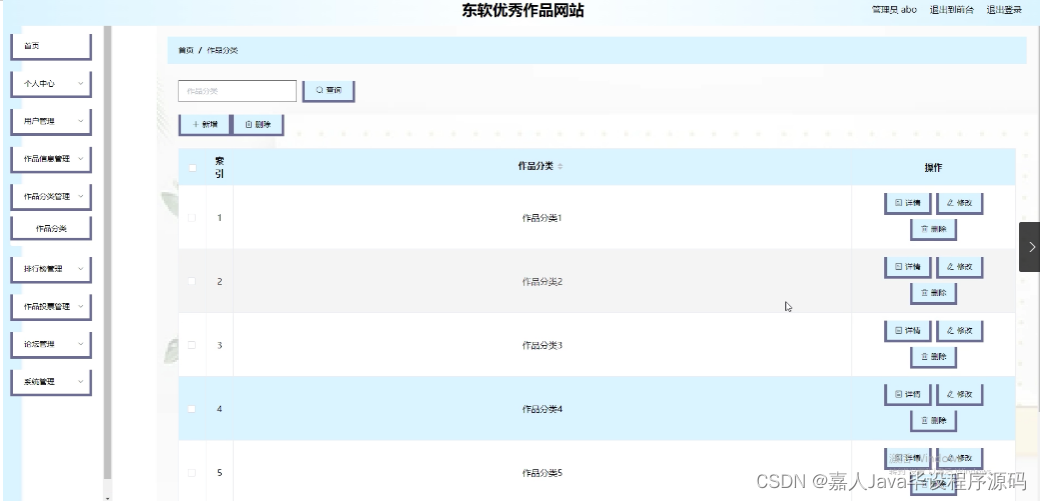
Task: Check the checkbox for row 1
Action: coord(192,218)
